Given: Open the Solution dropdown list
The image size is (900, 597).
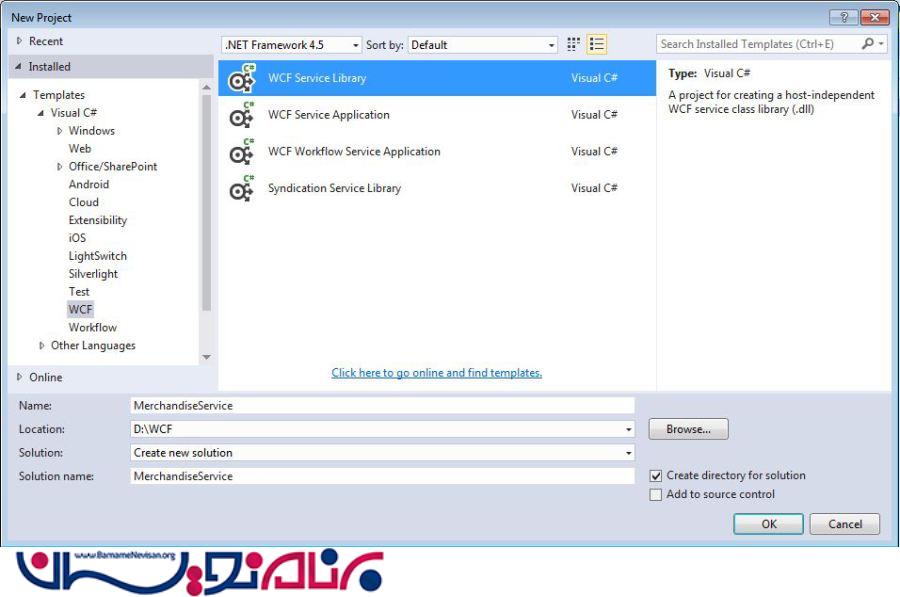Looking at the screenshot, I should [382, 453].
